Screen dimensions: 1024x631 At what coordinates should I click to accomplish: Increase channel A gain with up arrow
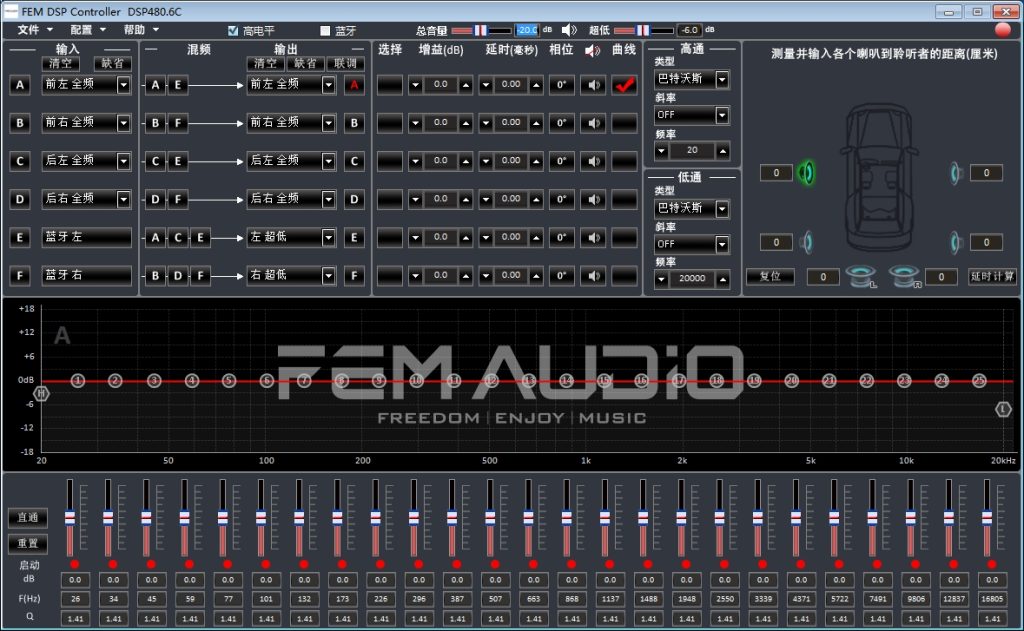pos(466,85)
